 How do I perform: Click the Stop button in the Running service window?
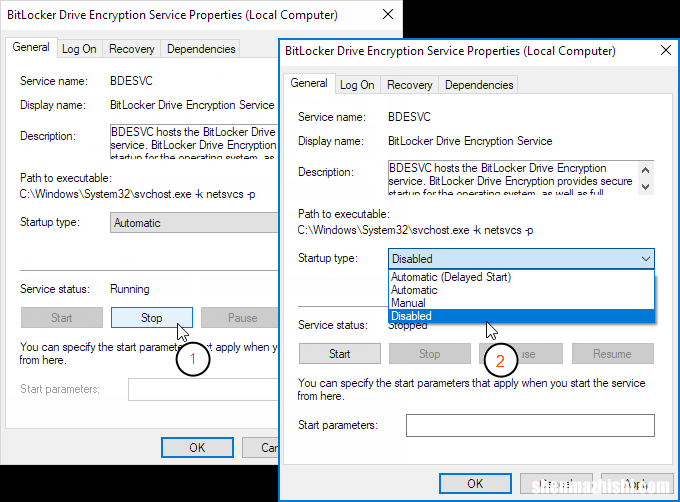152,318
